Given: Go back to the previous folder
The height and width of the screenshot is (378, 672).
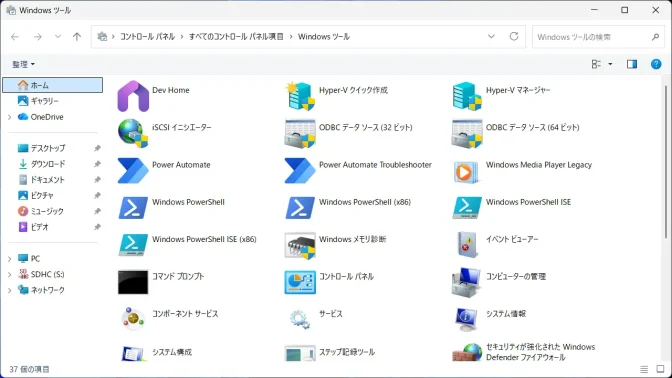Looking at the screenshot, I should pyautogui.click(x=15, y=37).
